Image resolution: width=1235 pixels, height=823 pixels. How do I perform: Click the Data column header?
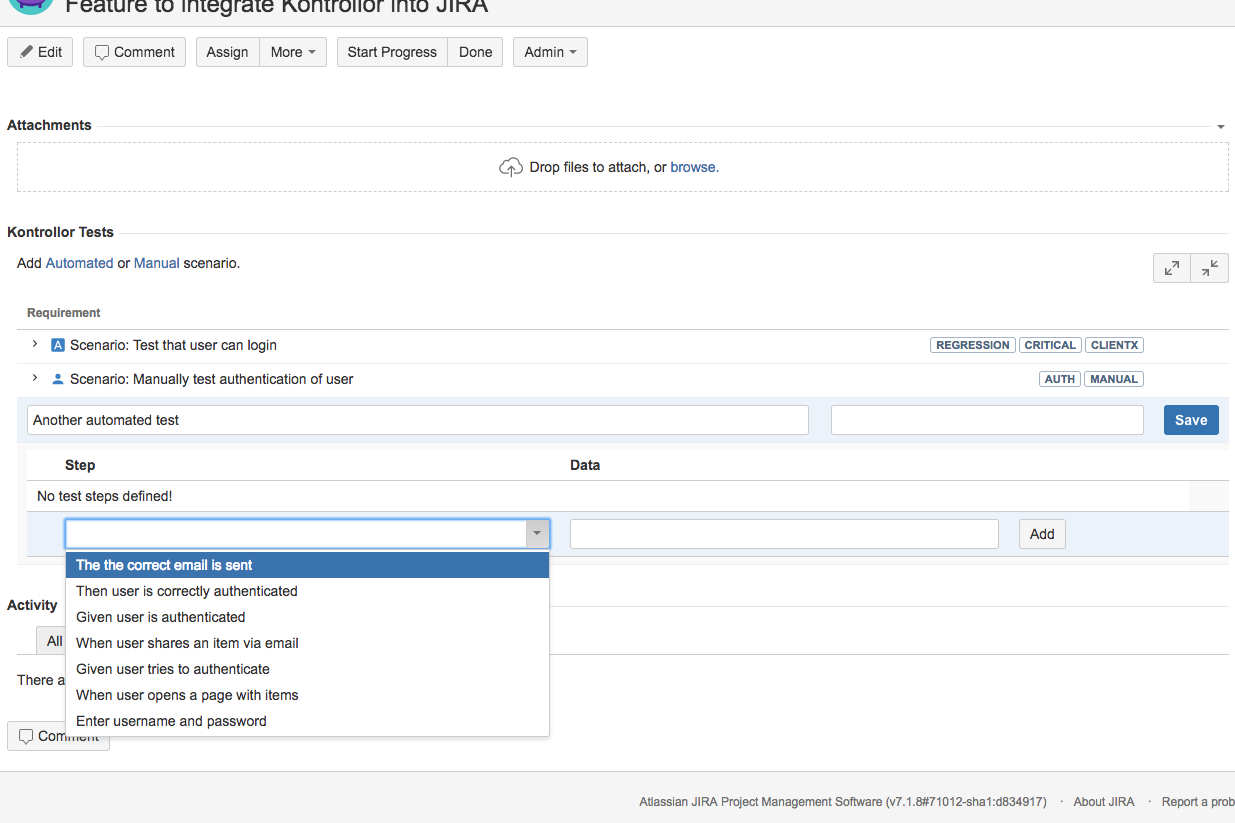click(x=585, y=465)
